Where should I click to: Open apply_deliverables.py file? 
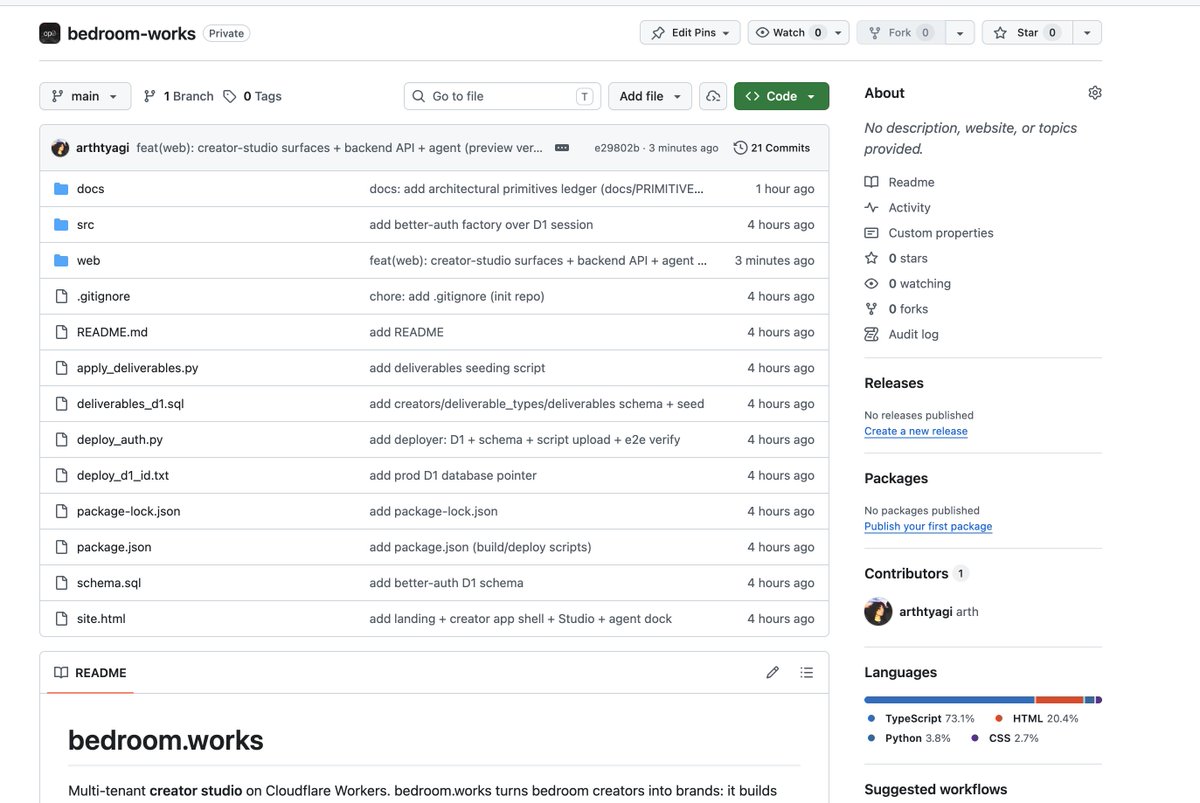tap(137, 368)
